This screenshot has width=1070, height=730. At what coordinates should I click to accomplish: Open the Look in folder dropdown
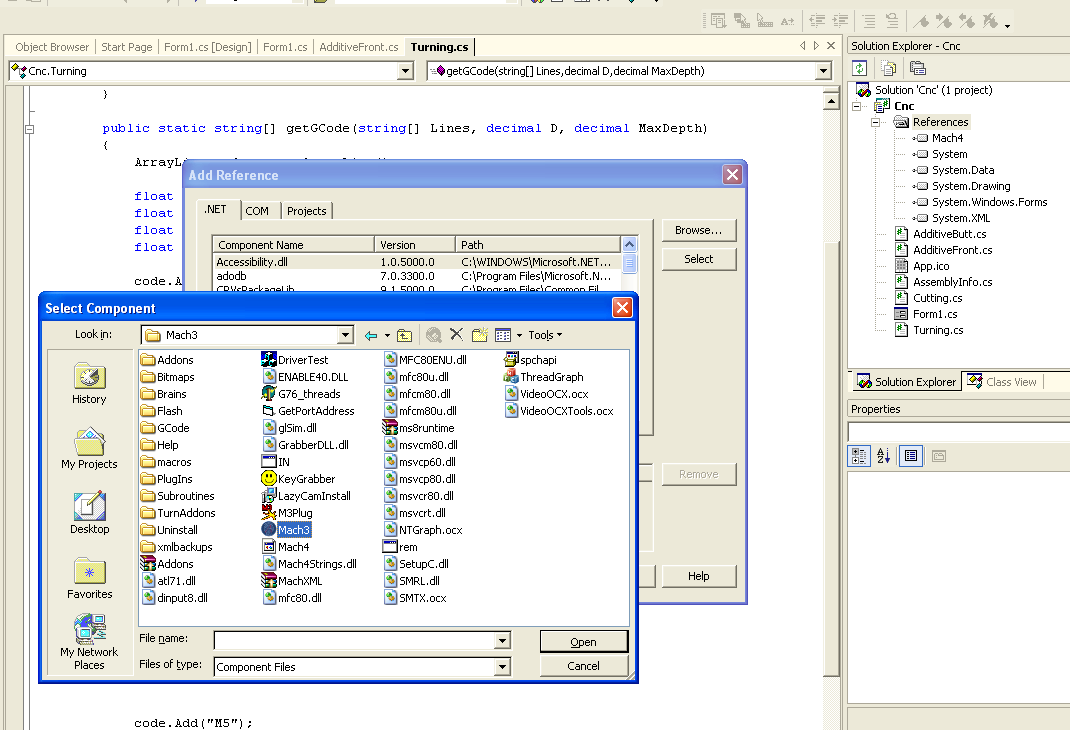pyautogui.click(x=346, y=335)
